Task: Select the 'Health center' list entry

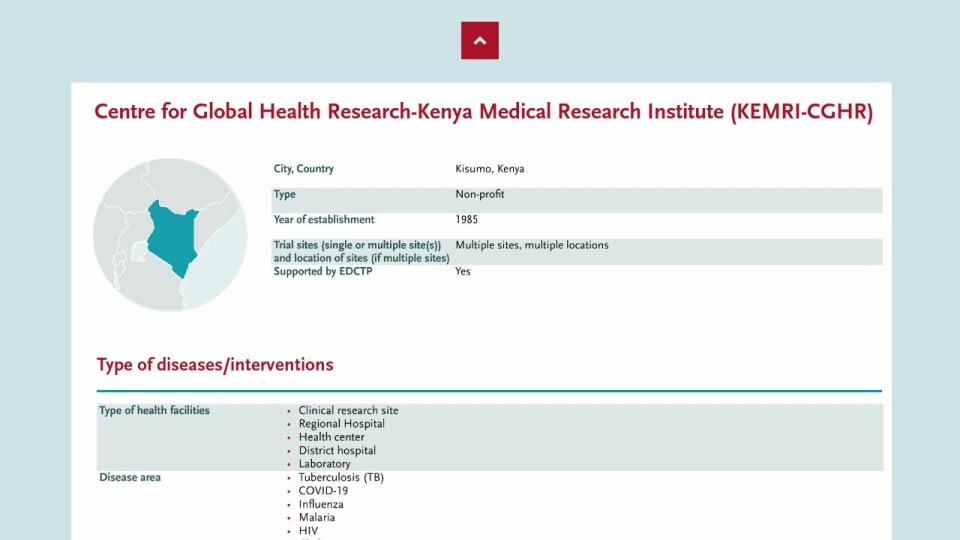Action: click(x=331, y=437)
